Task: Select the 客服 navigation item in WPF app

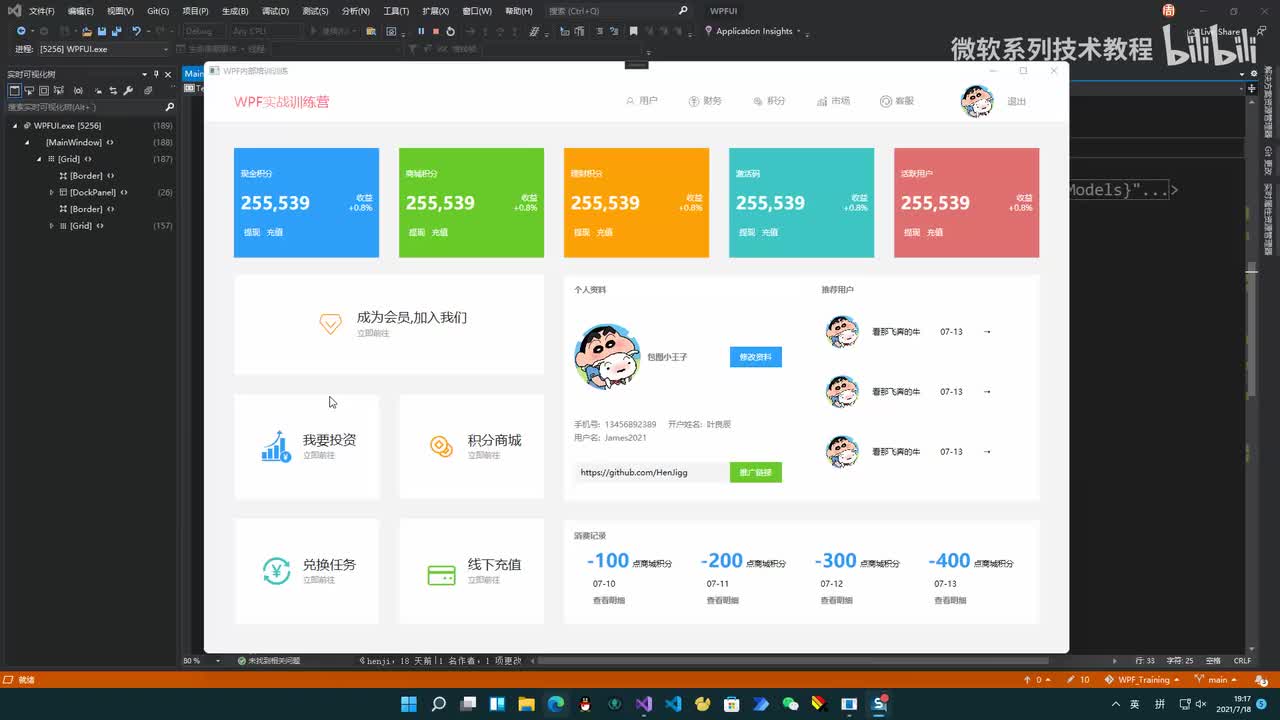Action: 897,101
